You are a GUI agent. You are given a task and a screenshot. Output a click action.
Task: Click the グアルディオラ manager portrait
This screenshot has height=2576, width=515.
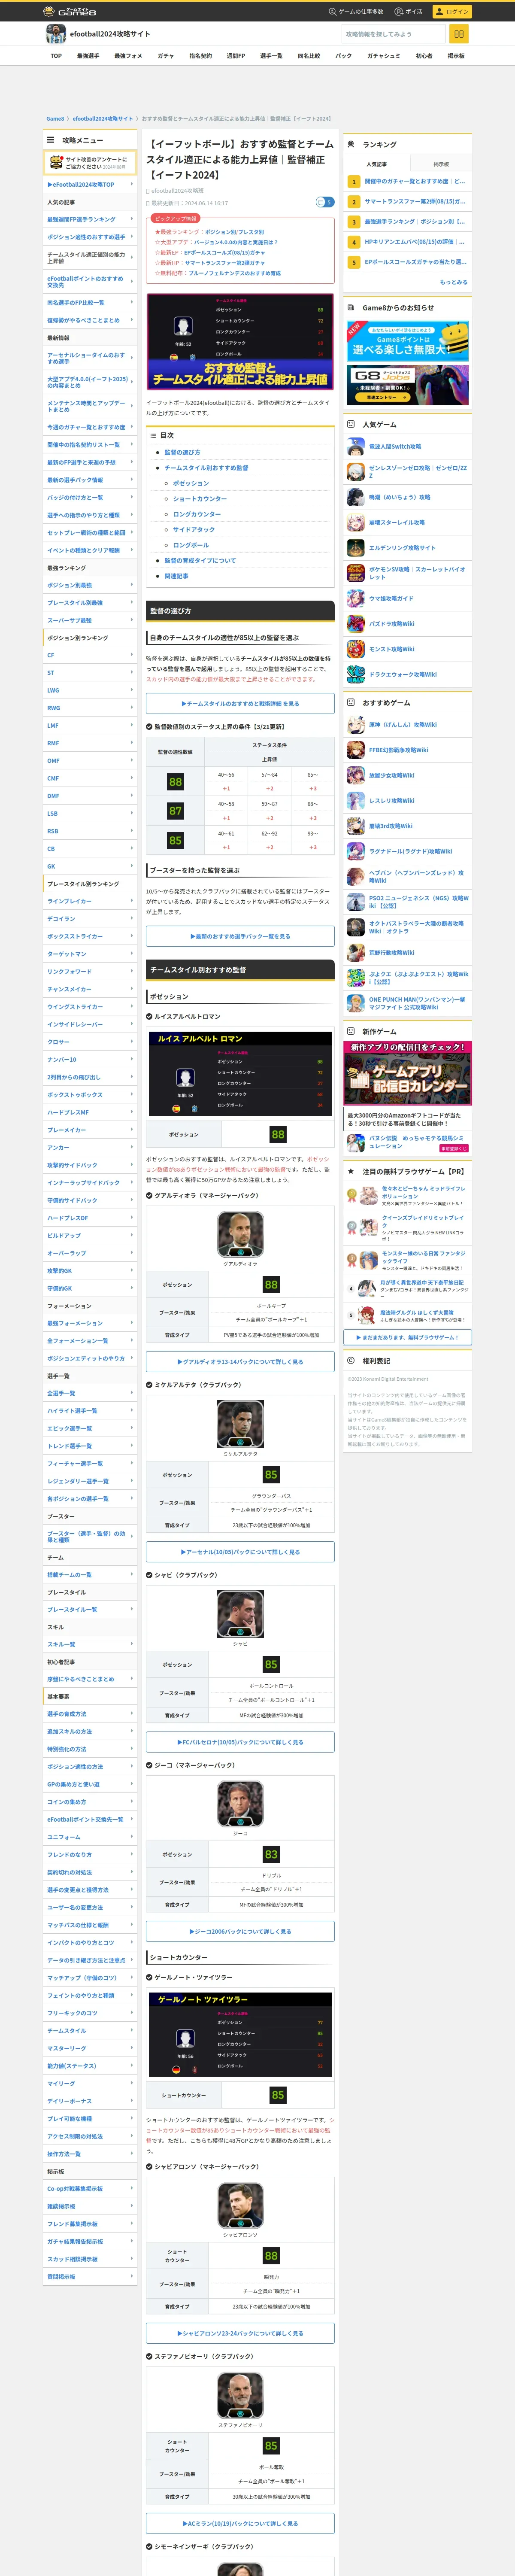pos(240,1233)
